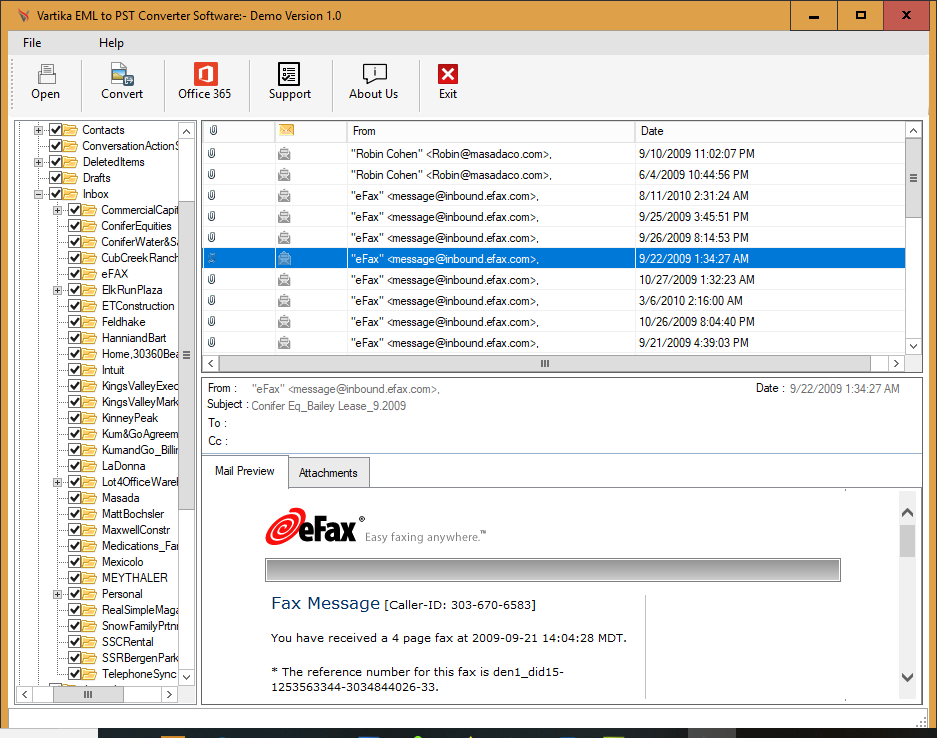
Task: Uncheck the Contacts folder checkbox
Action: (x=56, y=130)
